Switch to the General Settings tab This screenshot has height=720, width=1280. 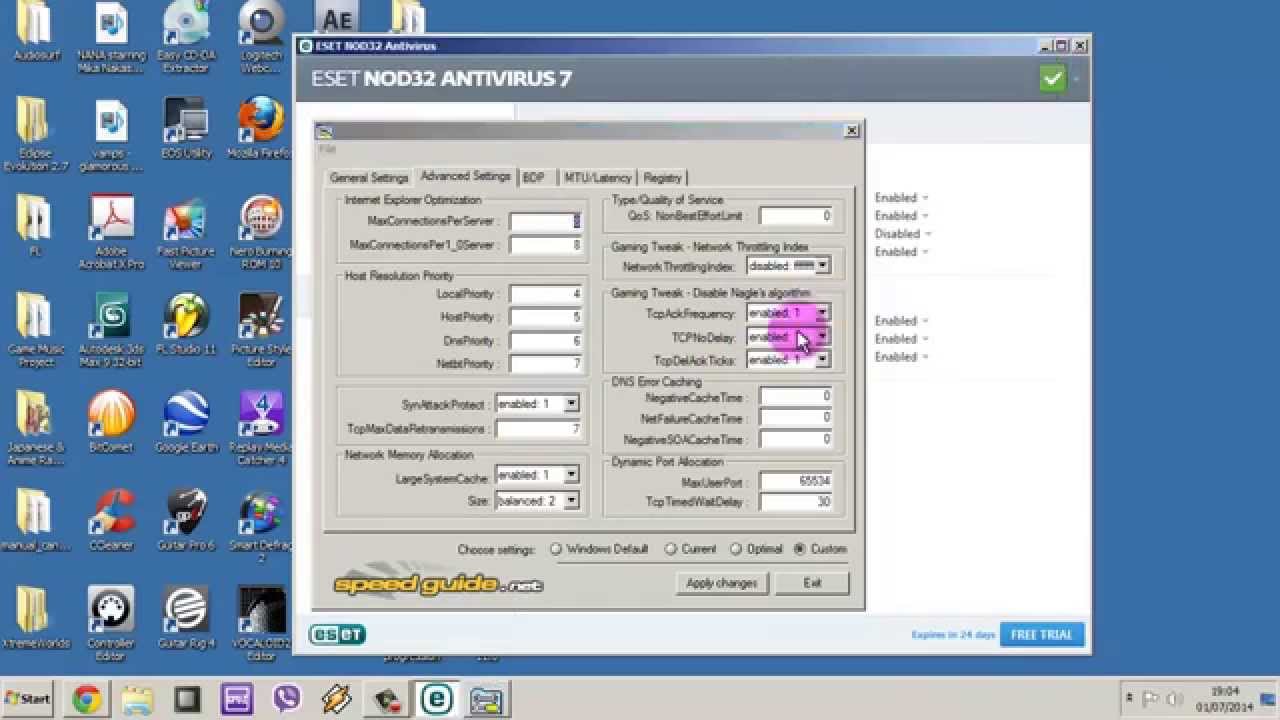[369, 178]
